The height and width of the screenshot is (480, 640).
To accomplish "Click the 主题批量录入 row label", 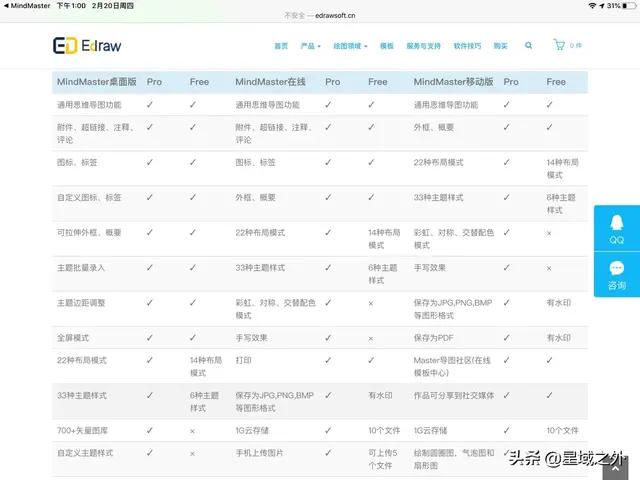I will click(81, 268).
